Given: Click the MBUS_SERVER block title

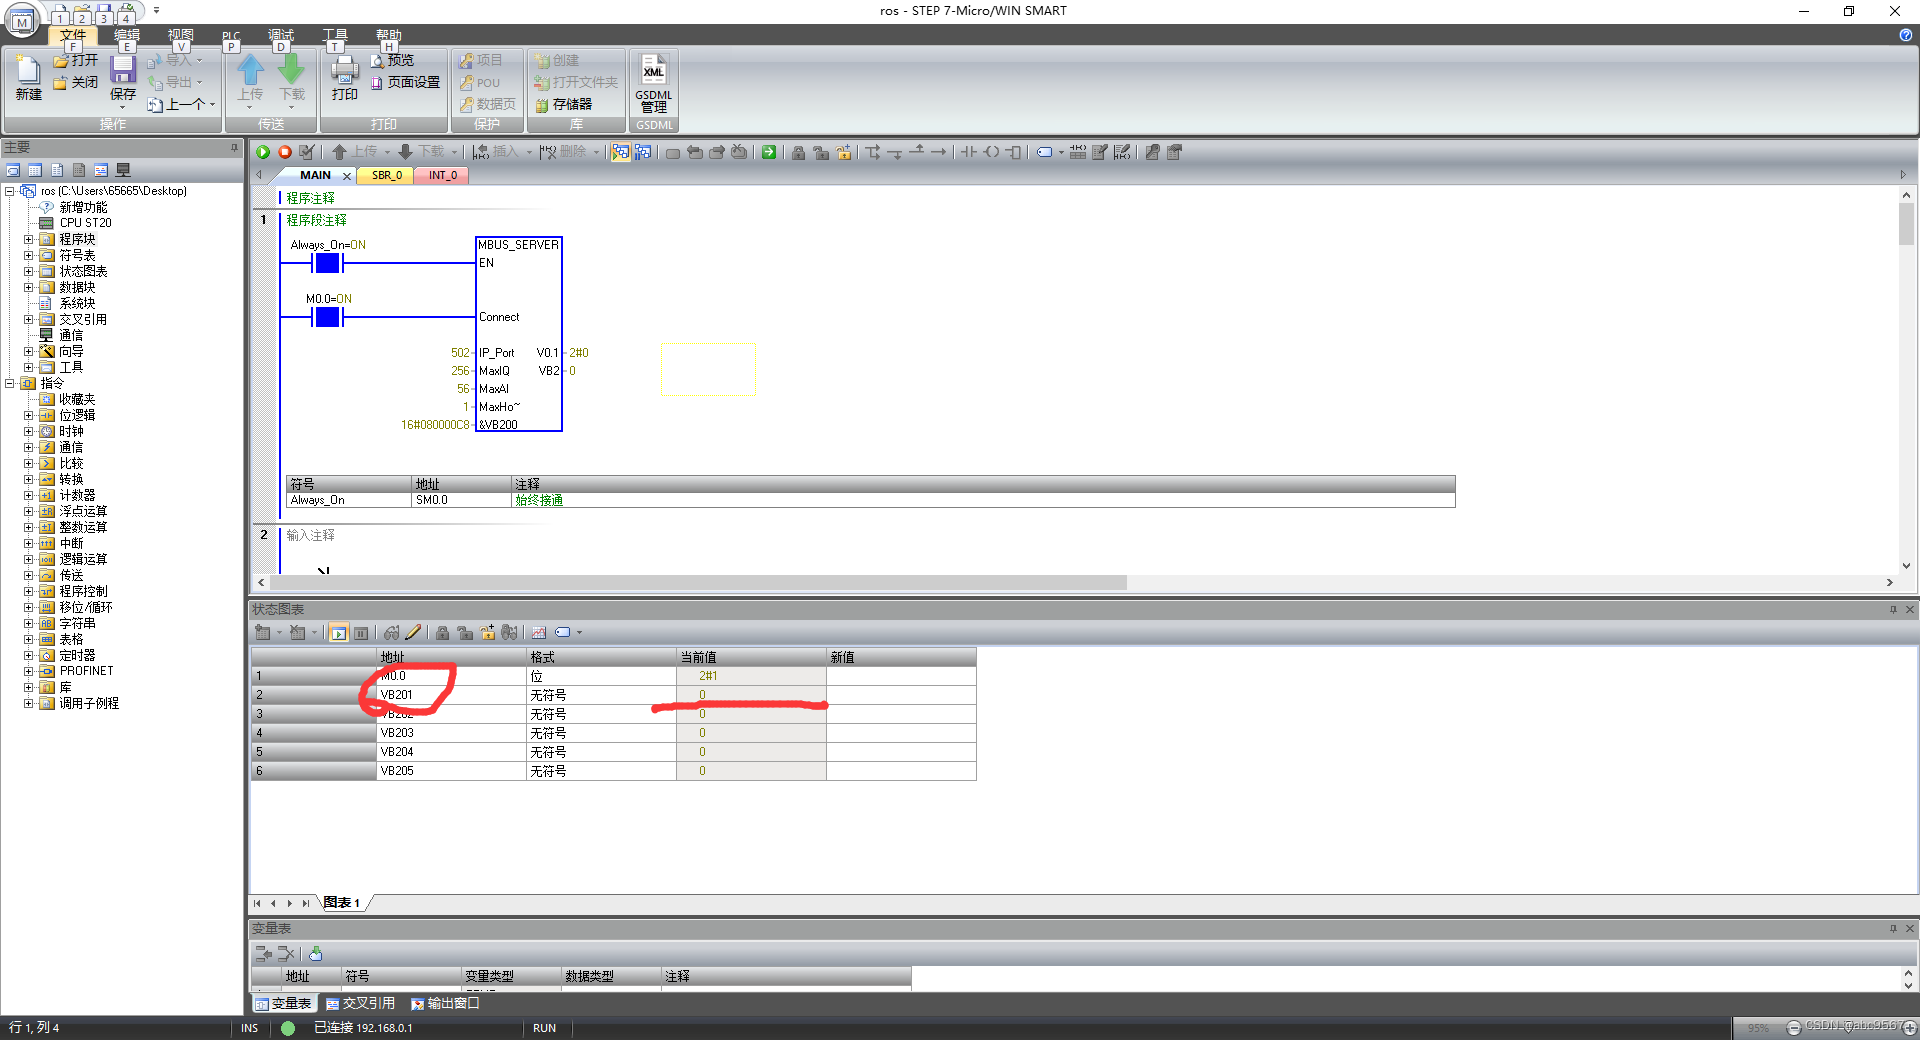Looking at the screenshot, I should tap(518, 245).
